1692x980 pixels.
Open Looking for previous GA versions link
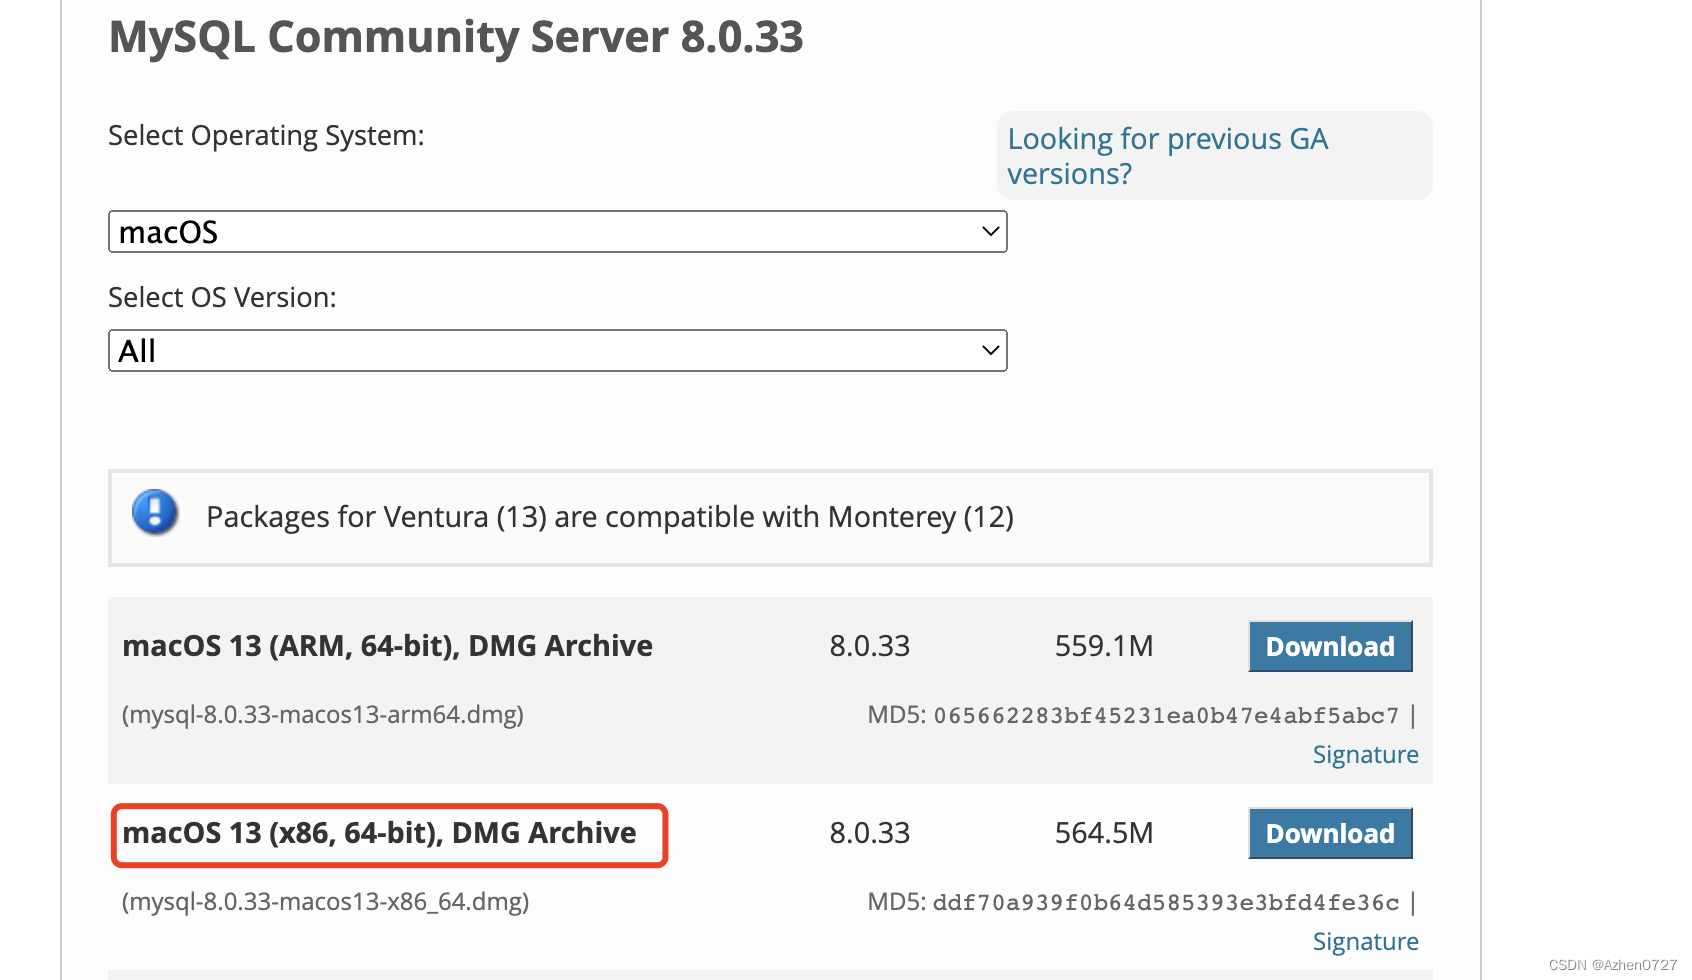point(1167,156)
